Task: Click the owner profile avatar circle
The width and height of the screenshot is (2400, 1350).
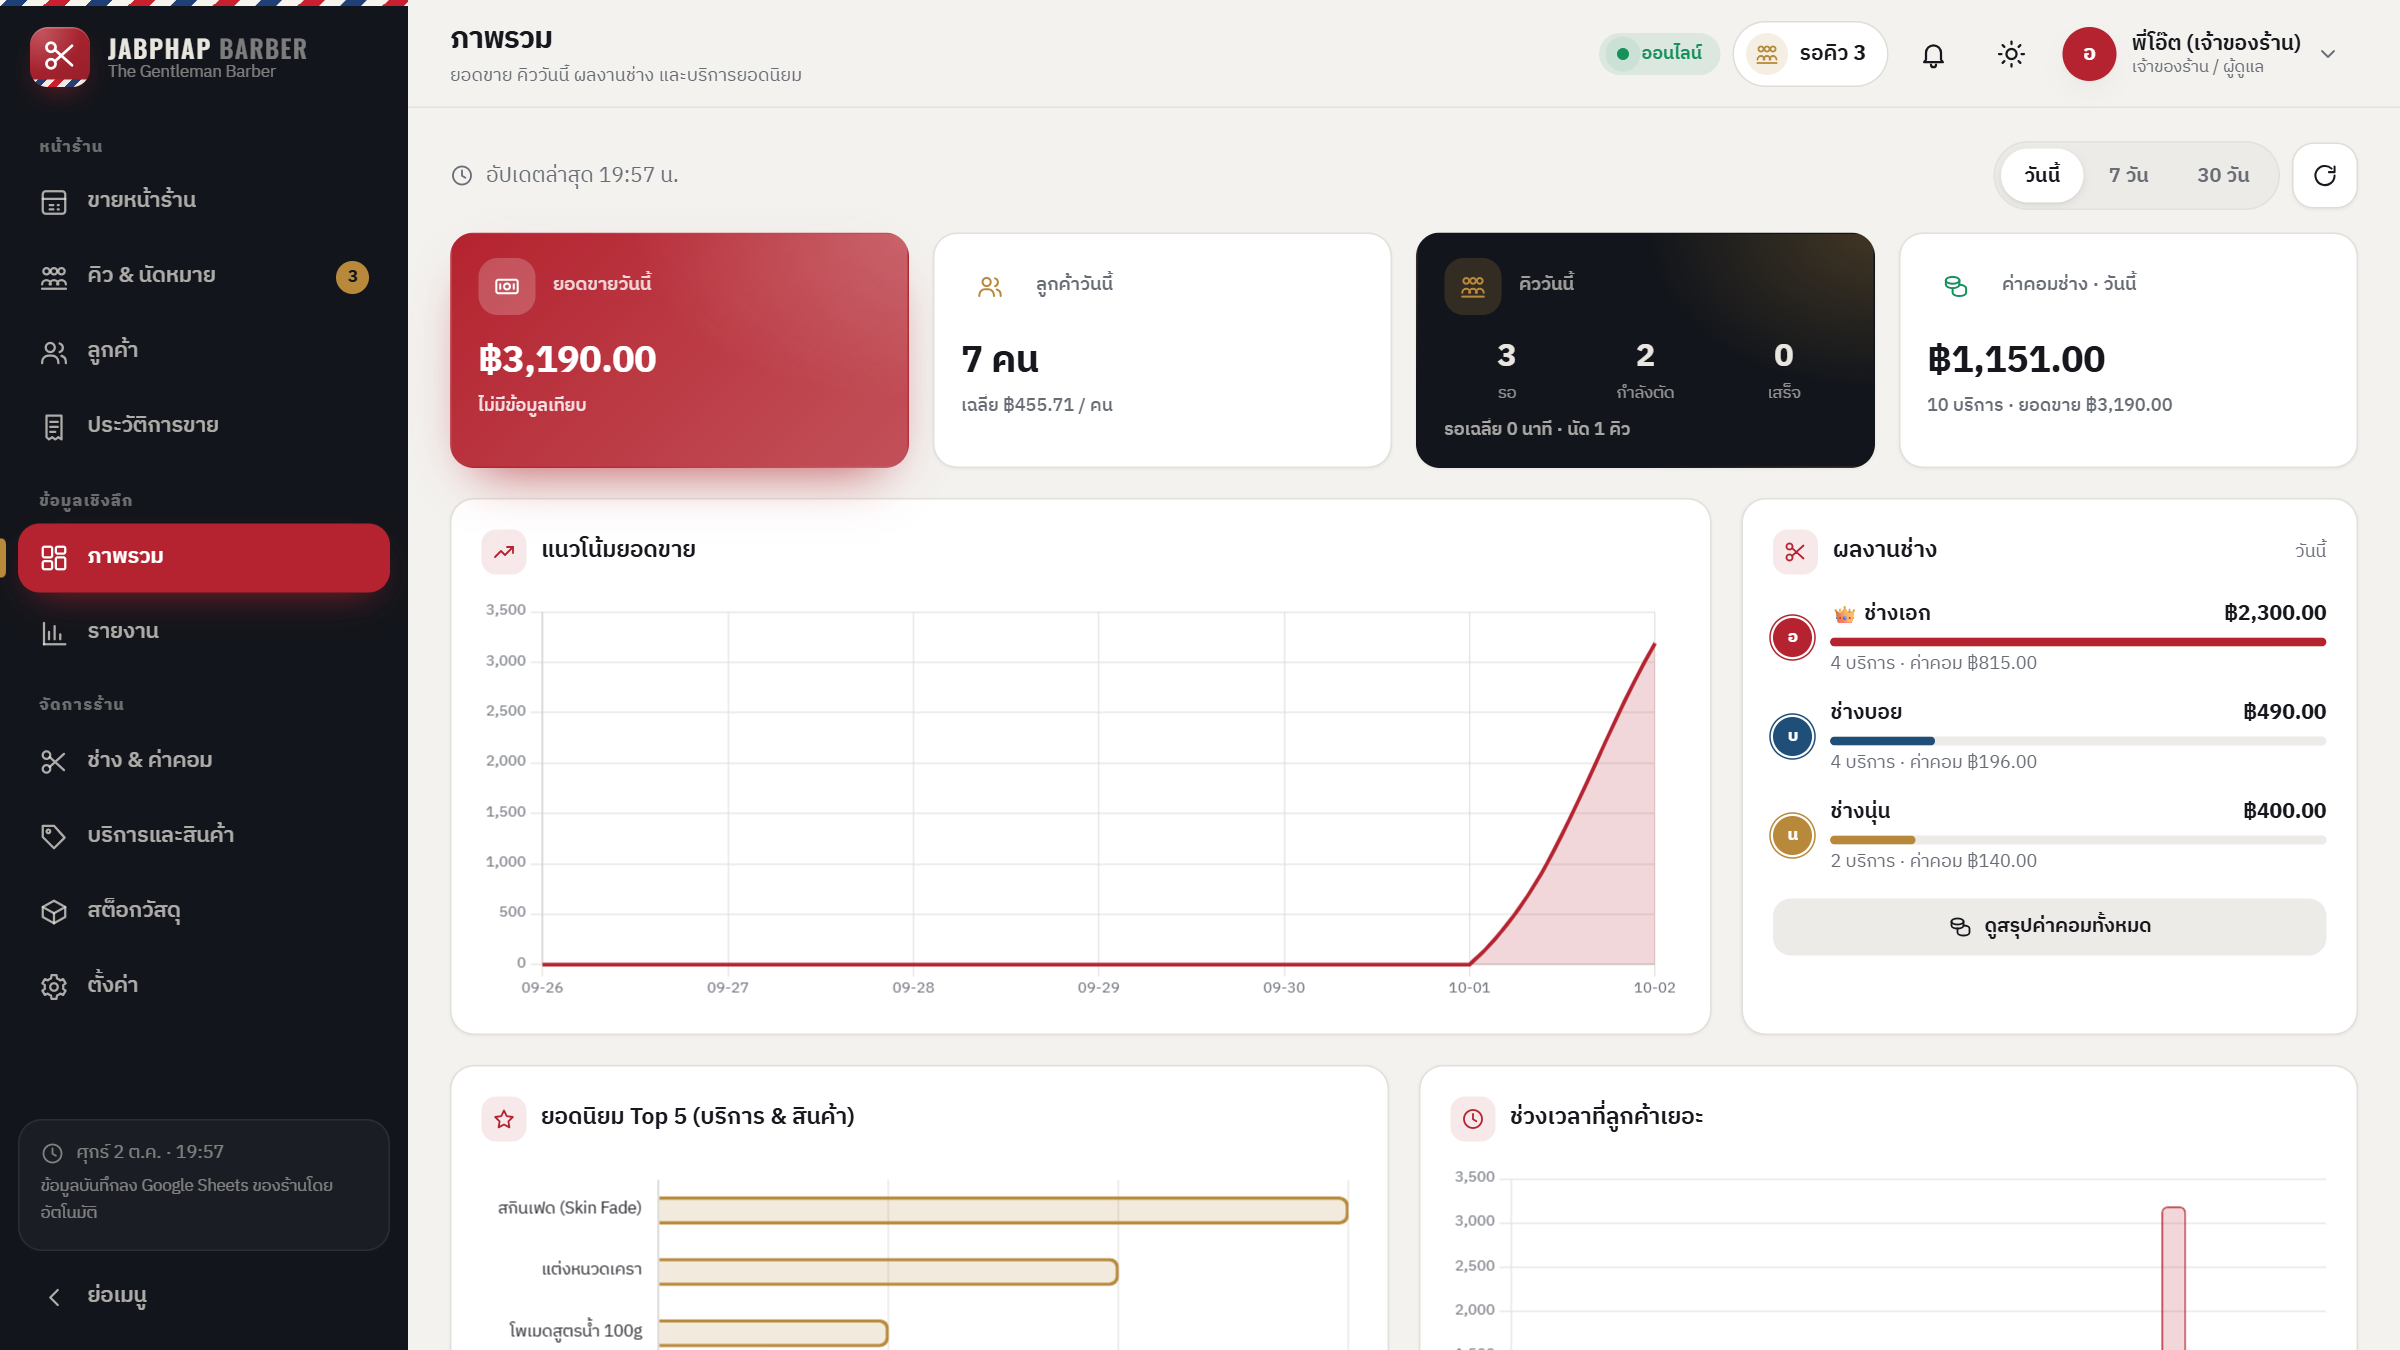Action: pos(2089,54)
